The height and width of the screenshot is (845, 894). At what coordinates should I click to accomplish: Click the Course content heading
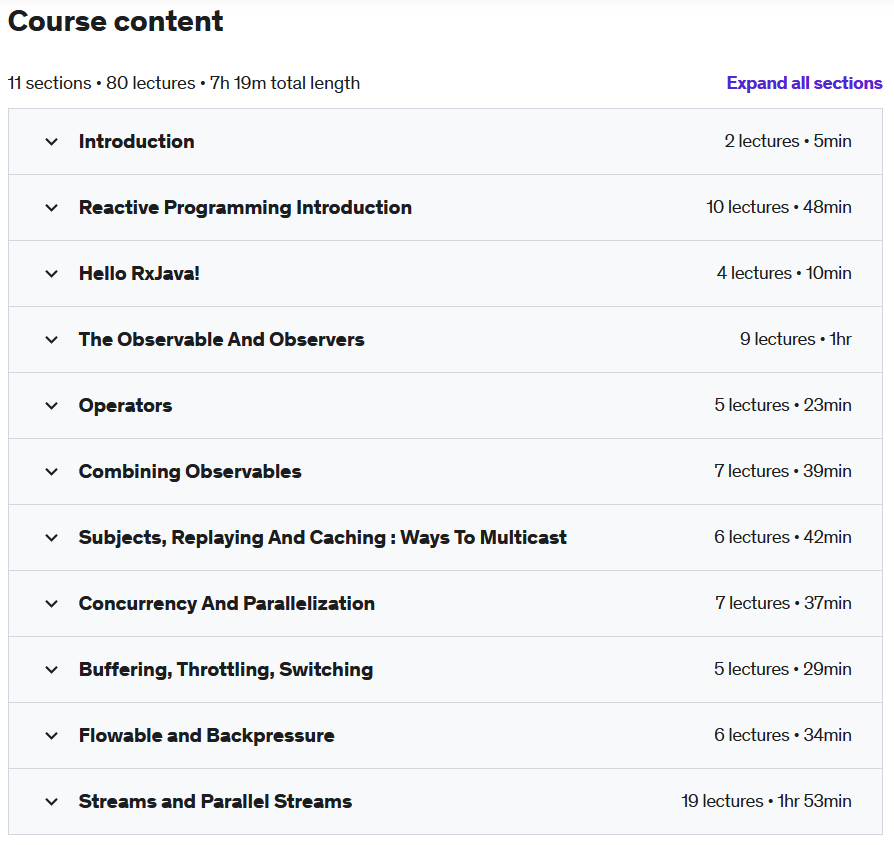(115, 22)
